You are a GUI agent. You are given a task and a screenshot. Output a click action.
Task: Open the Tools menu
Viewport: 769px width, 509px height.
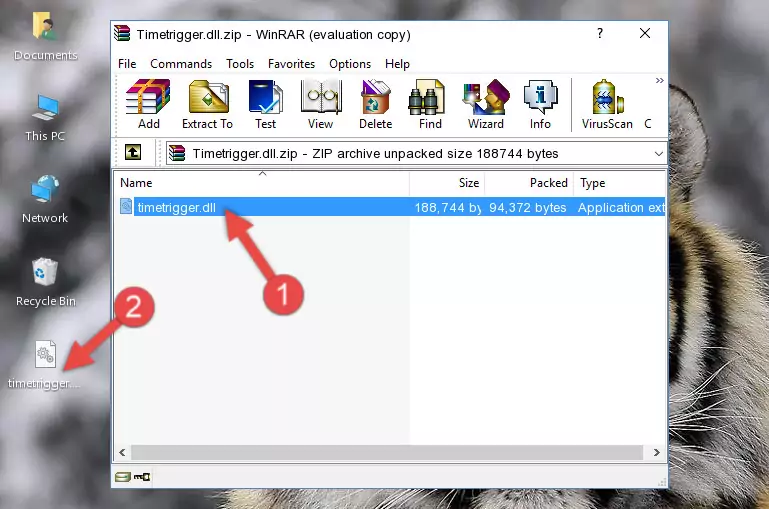pos(240,64)
